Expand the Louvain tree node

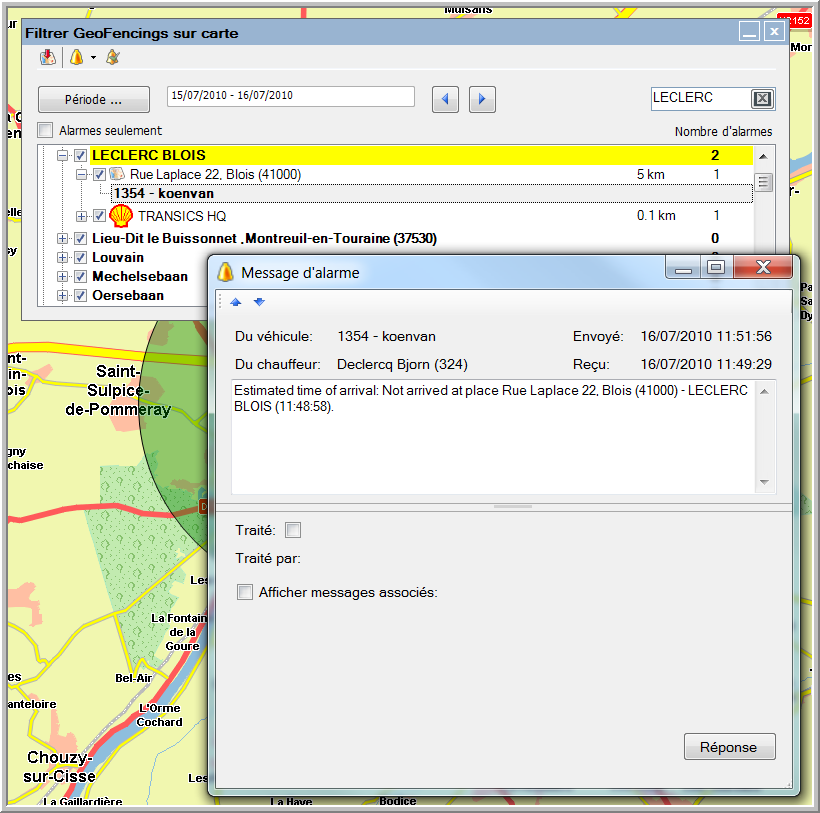[x=63, y=258]
